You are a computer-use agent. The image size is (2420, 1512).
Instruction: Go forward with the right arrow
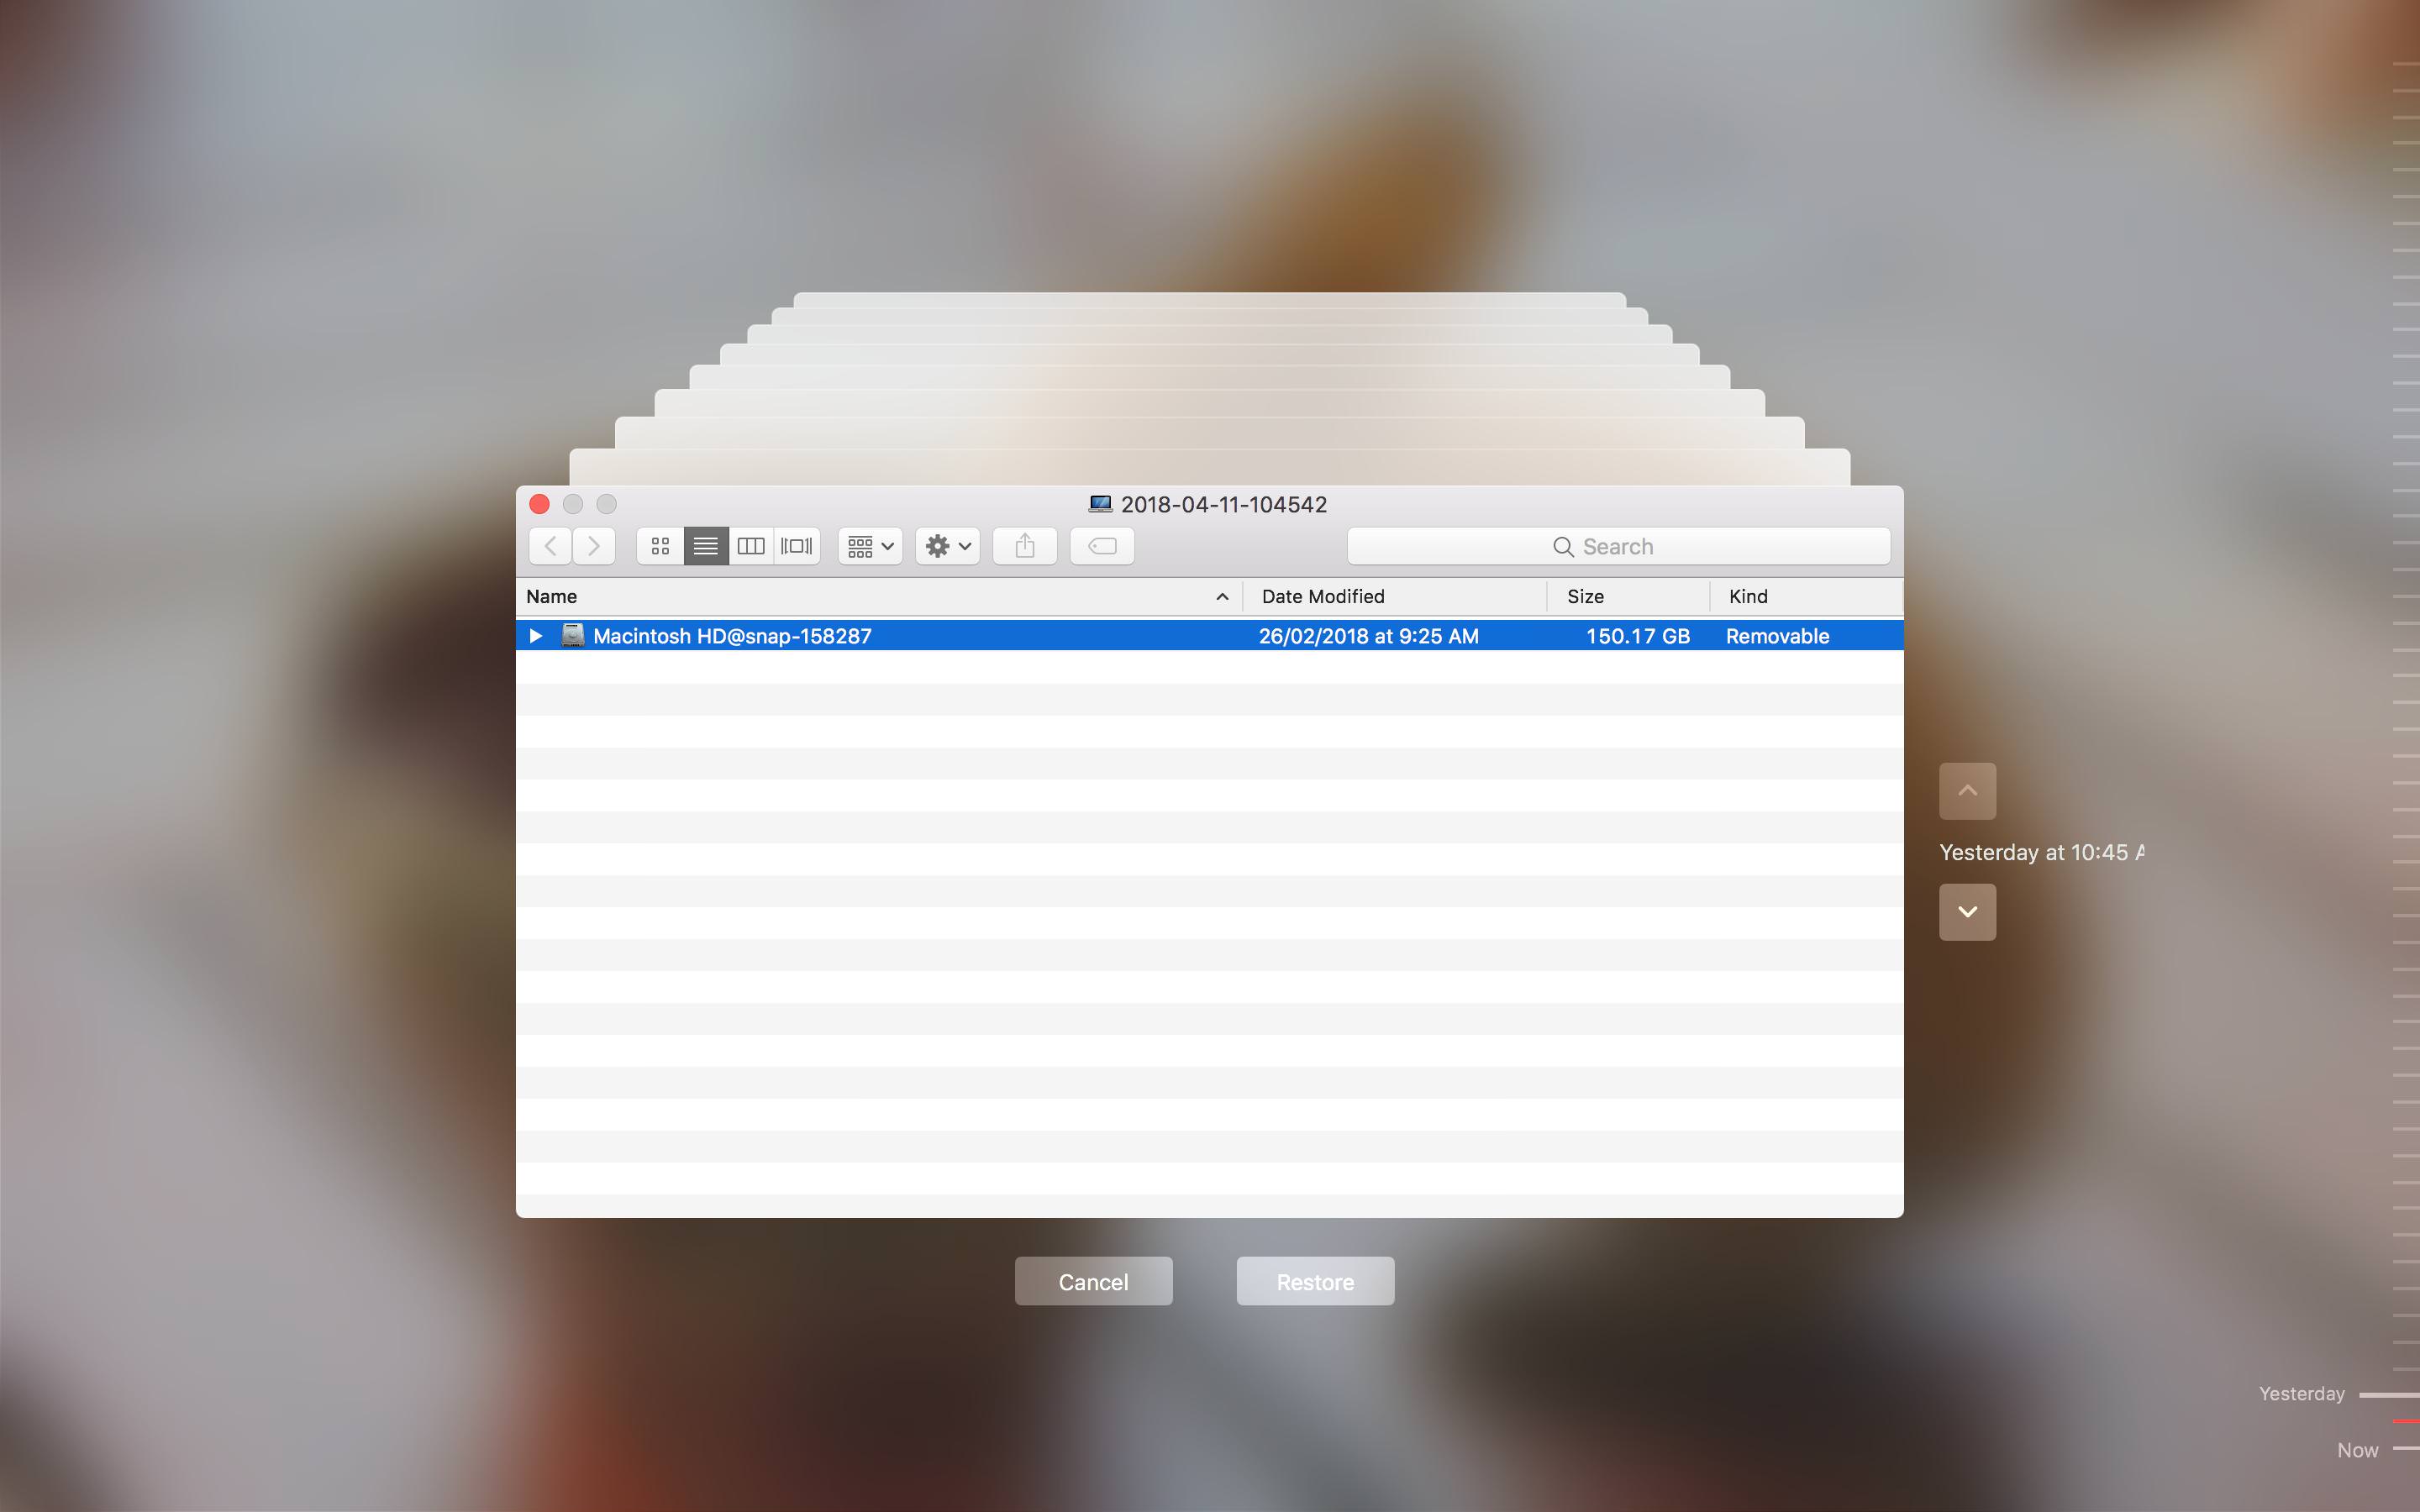(x=594, y=546)
